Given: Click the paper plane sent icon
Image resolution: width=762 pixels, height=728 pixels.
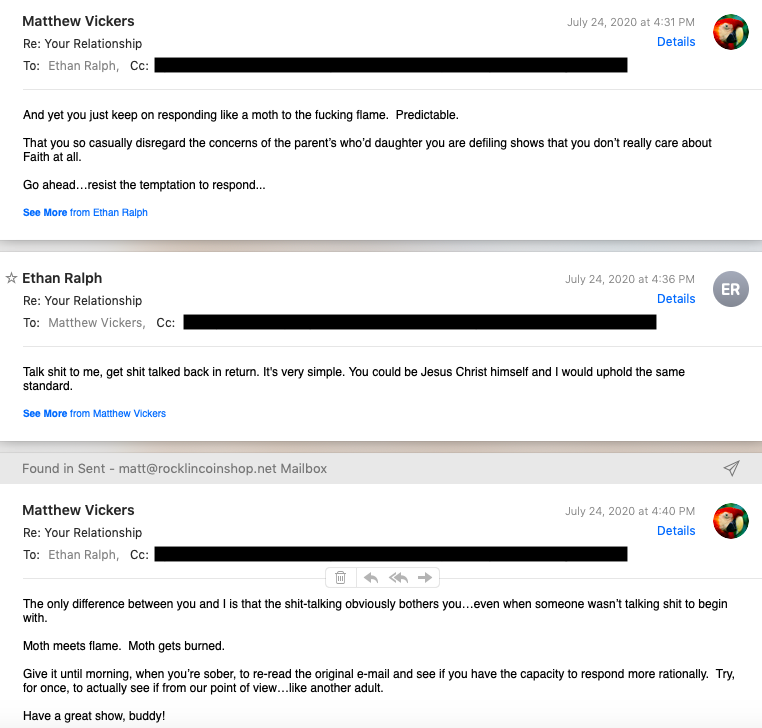Looking at the screenshot, I should coord(731,468).
